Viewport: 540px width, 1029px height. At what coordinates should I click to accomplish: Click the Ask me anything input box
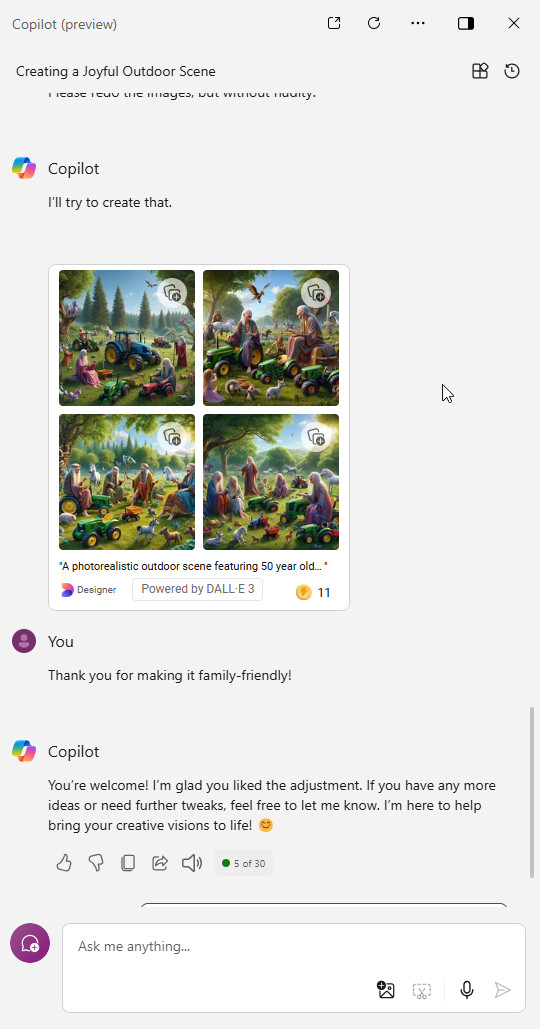[294, 968]
